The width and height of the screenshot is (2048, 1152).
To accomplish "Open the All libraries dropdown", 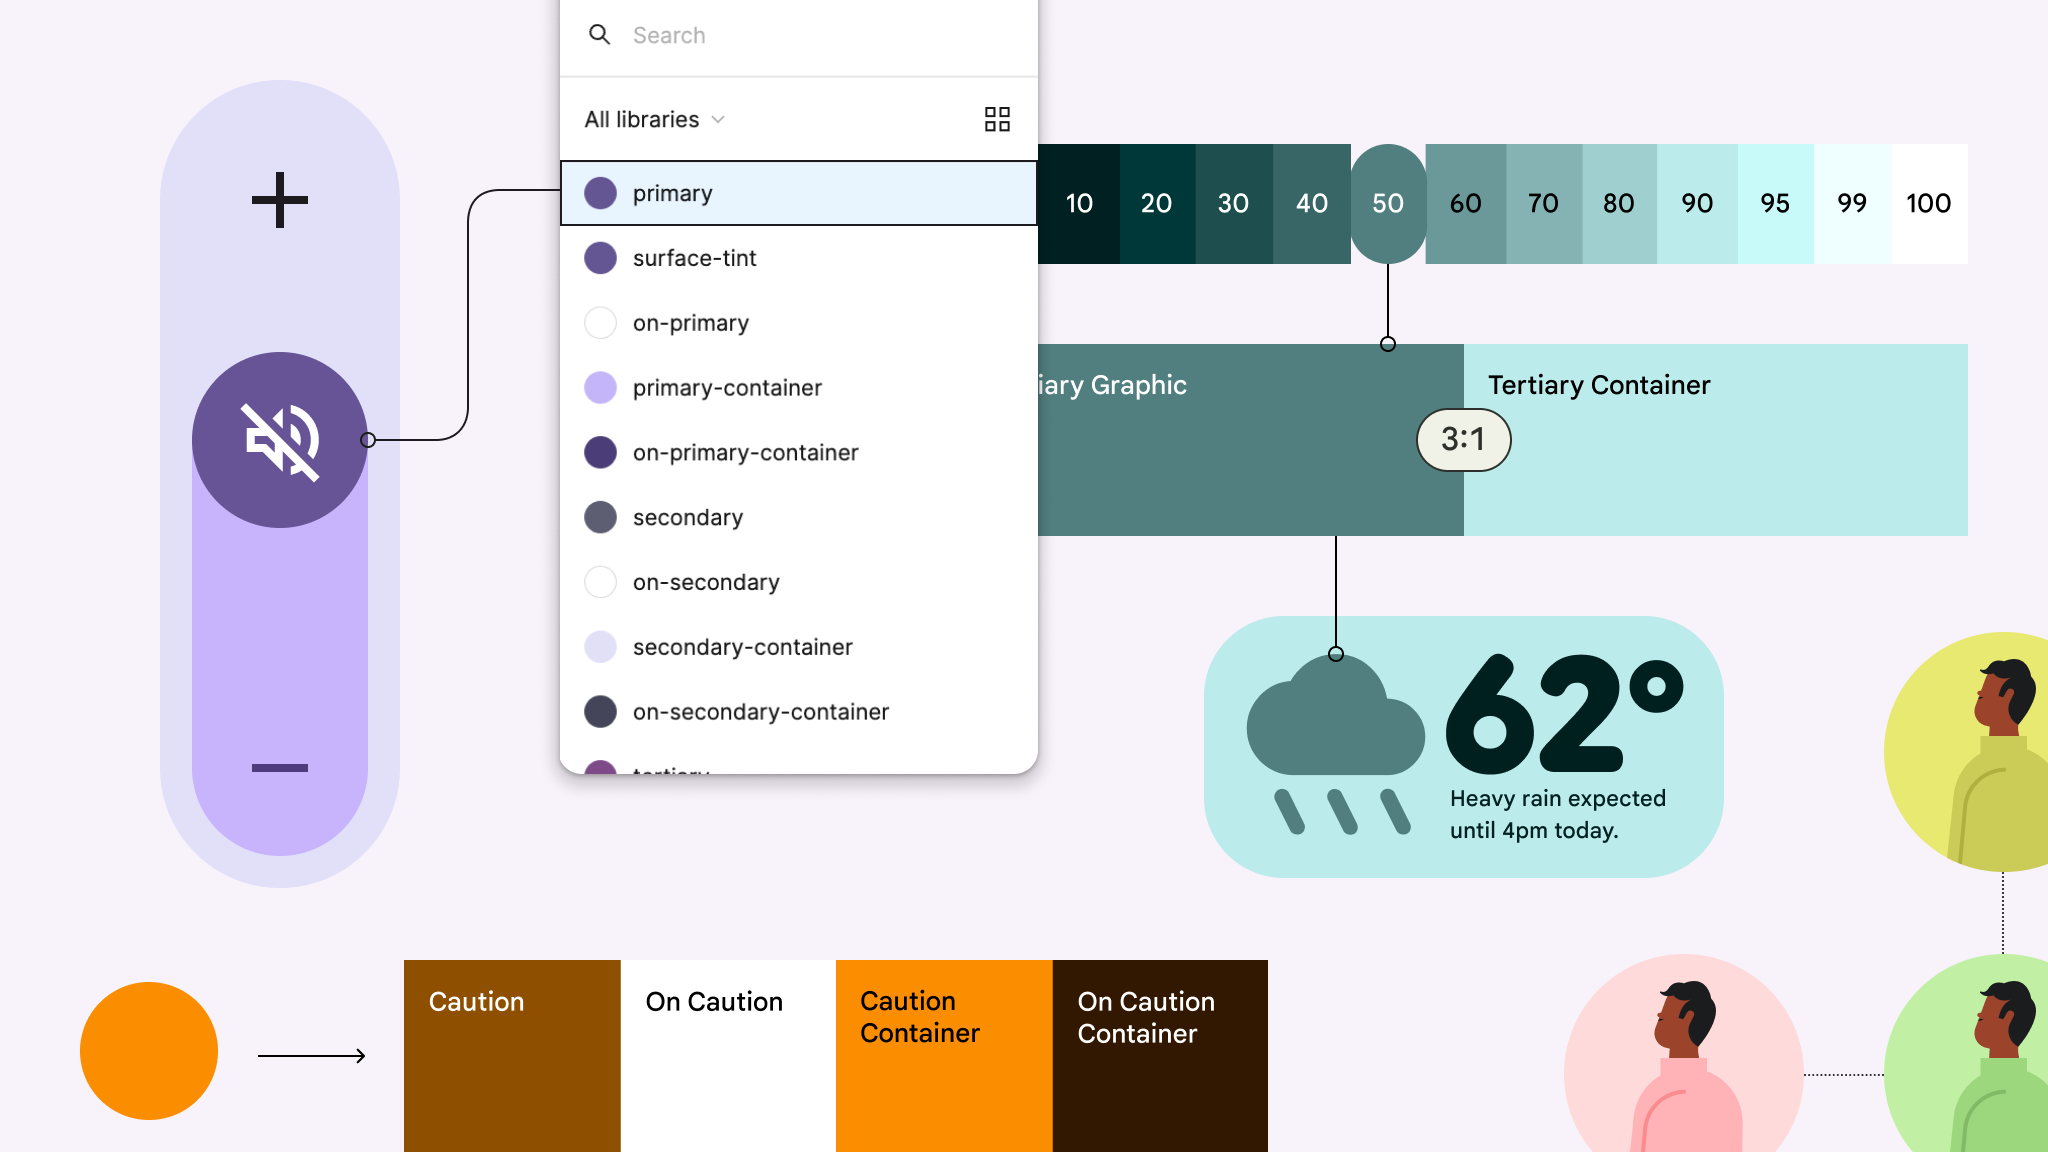I will (x=643, y=120).
